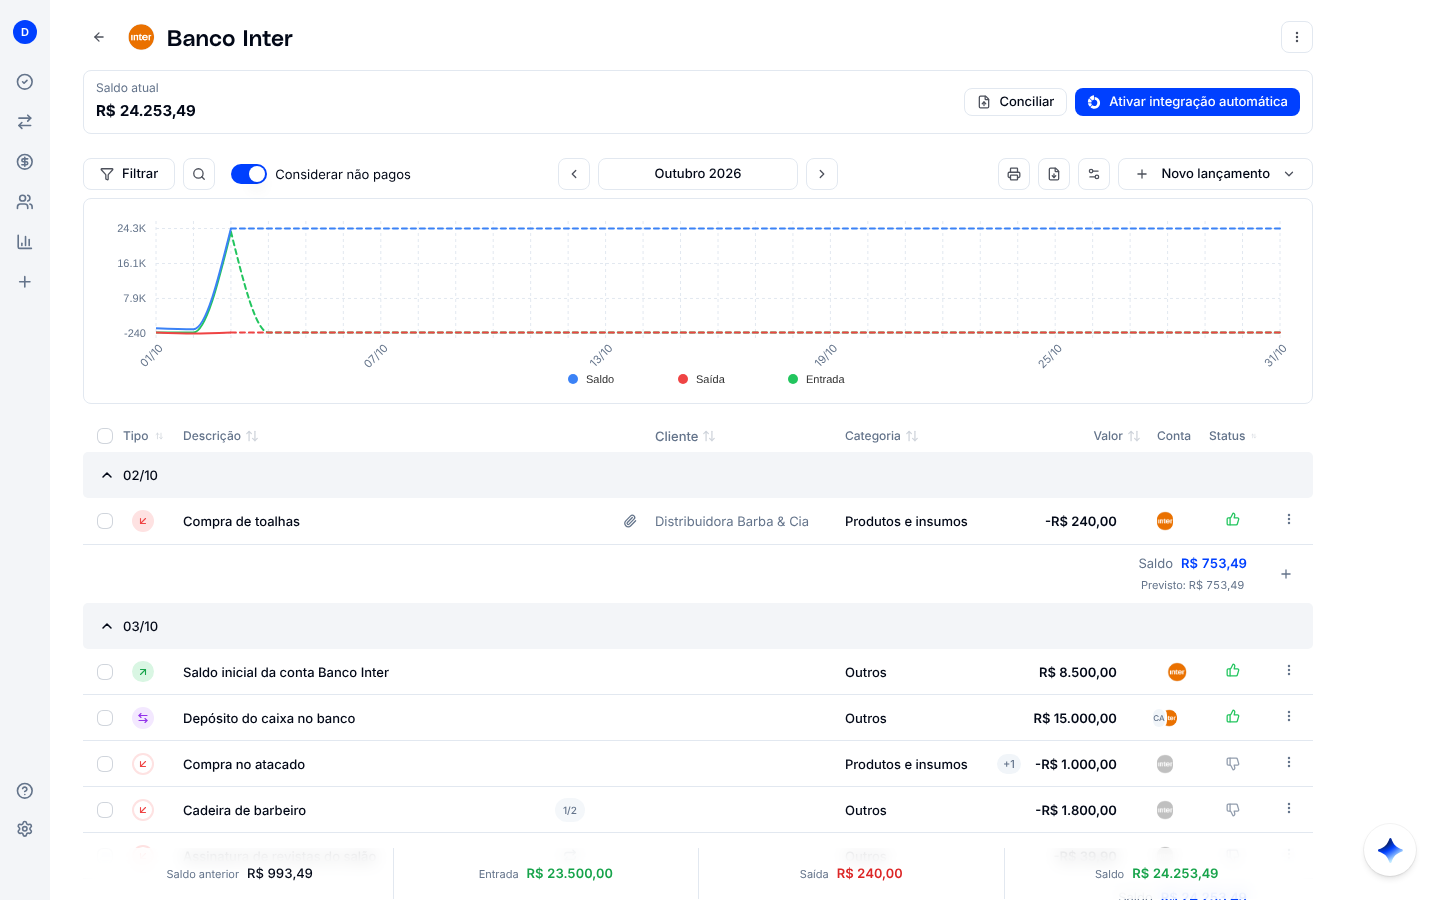Viewport: 1440px width, 900px height.
Task: Open the bar chart reports icon in sidebar
Action: (25, 242)
